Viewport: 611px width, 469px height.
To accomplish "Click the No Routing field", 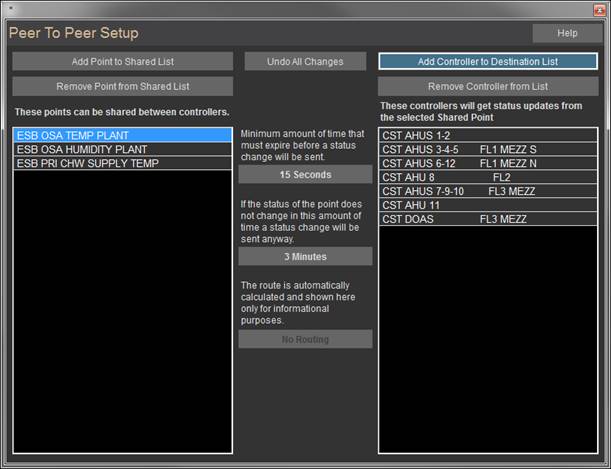I will pos(305,339).
